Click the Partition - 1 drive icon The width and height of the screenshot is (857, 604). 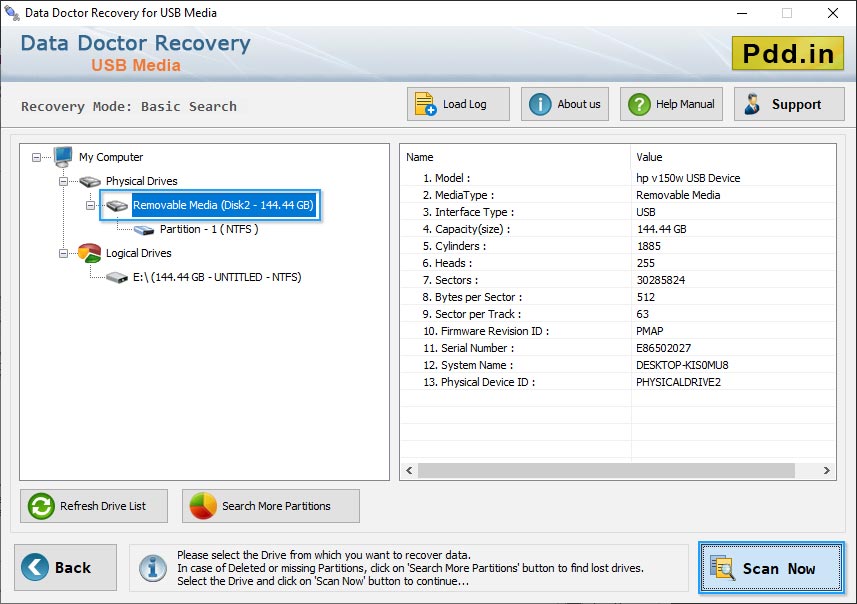point(144,230)
